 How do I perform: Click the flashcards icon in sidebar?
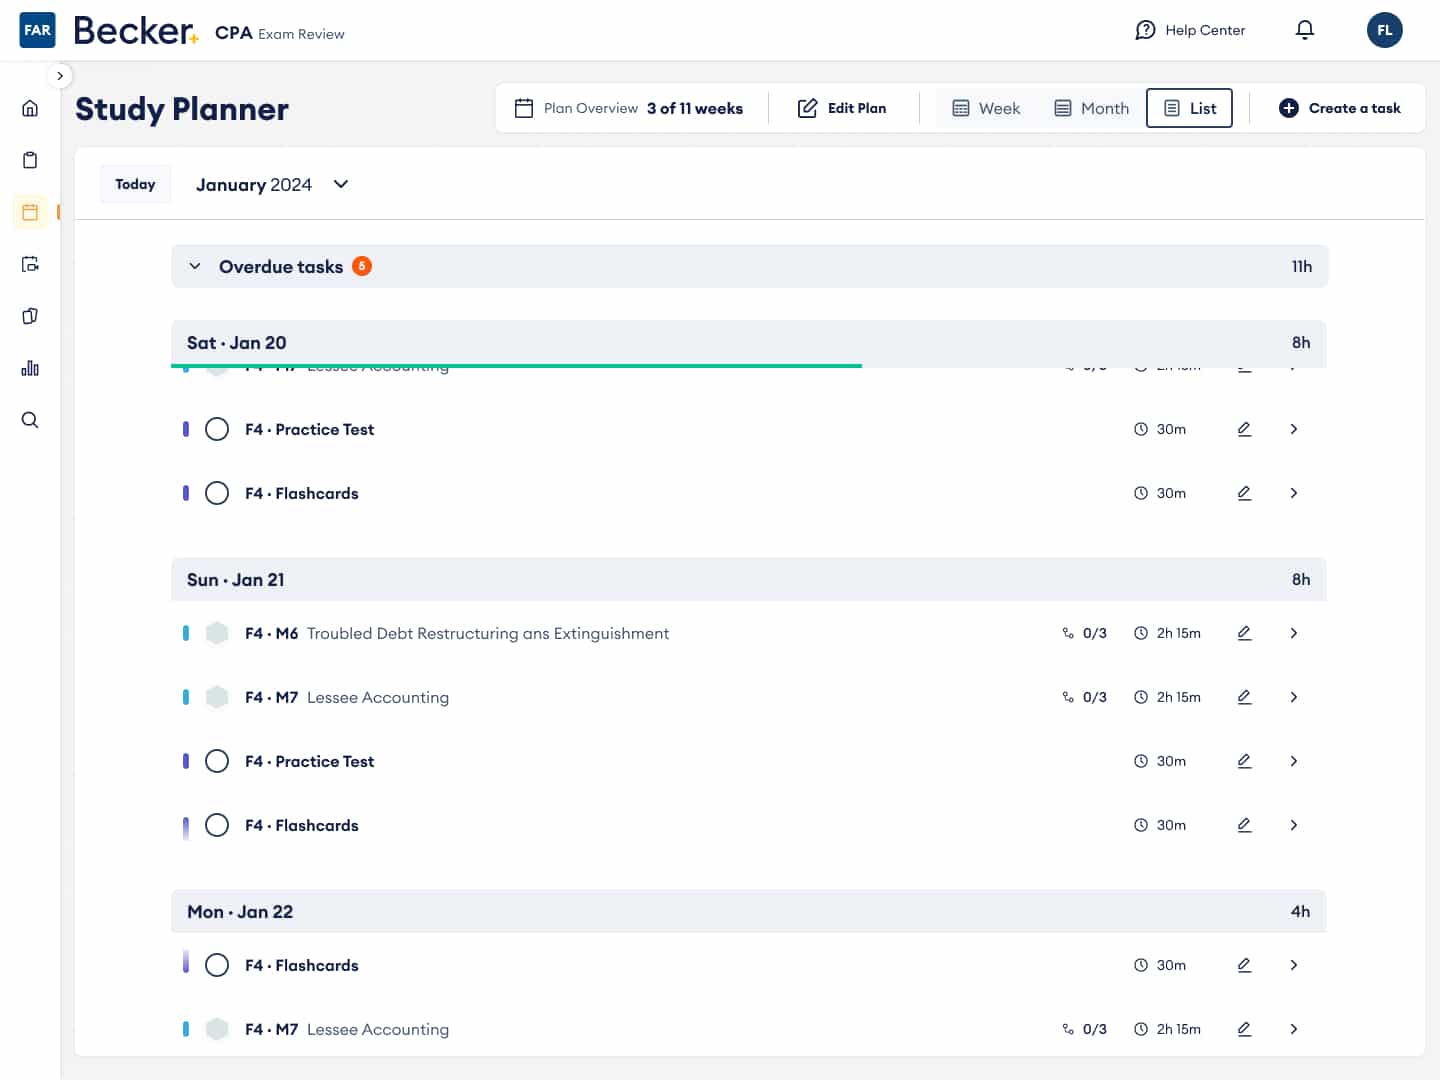point(30,316)
